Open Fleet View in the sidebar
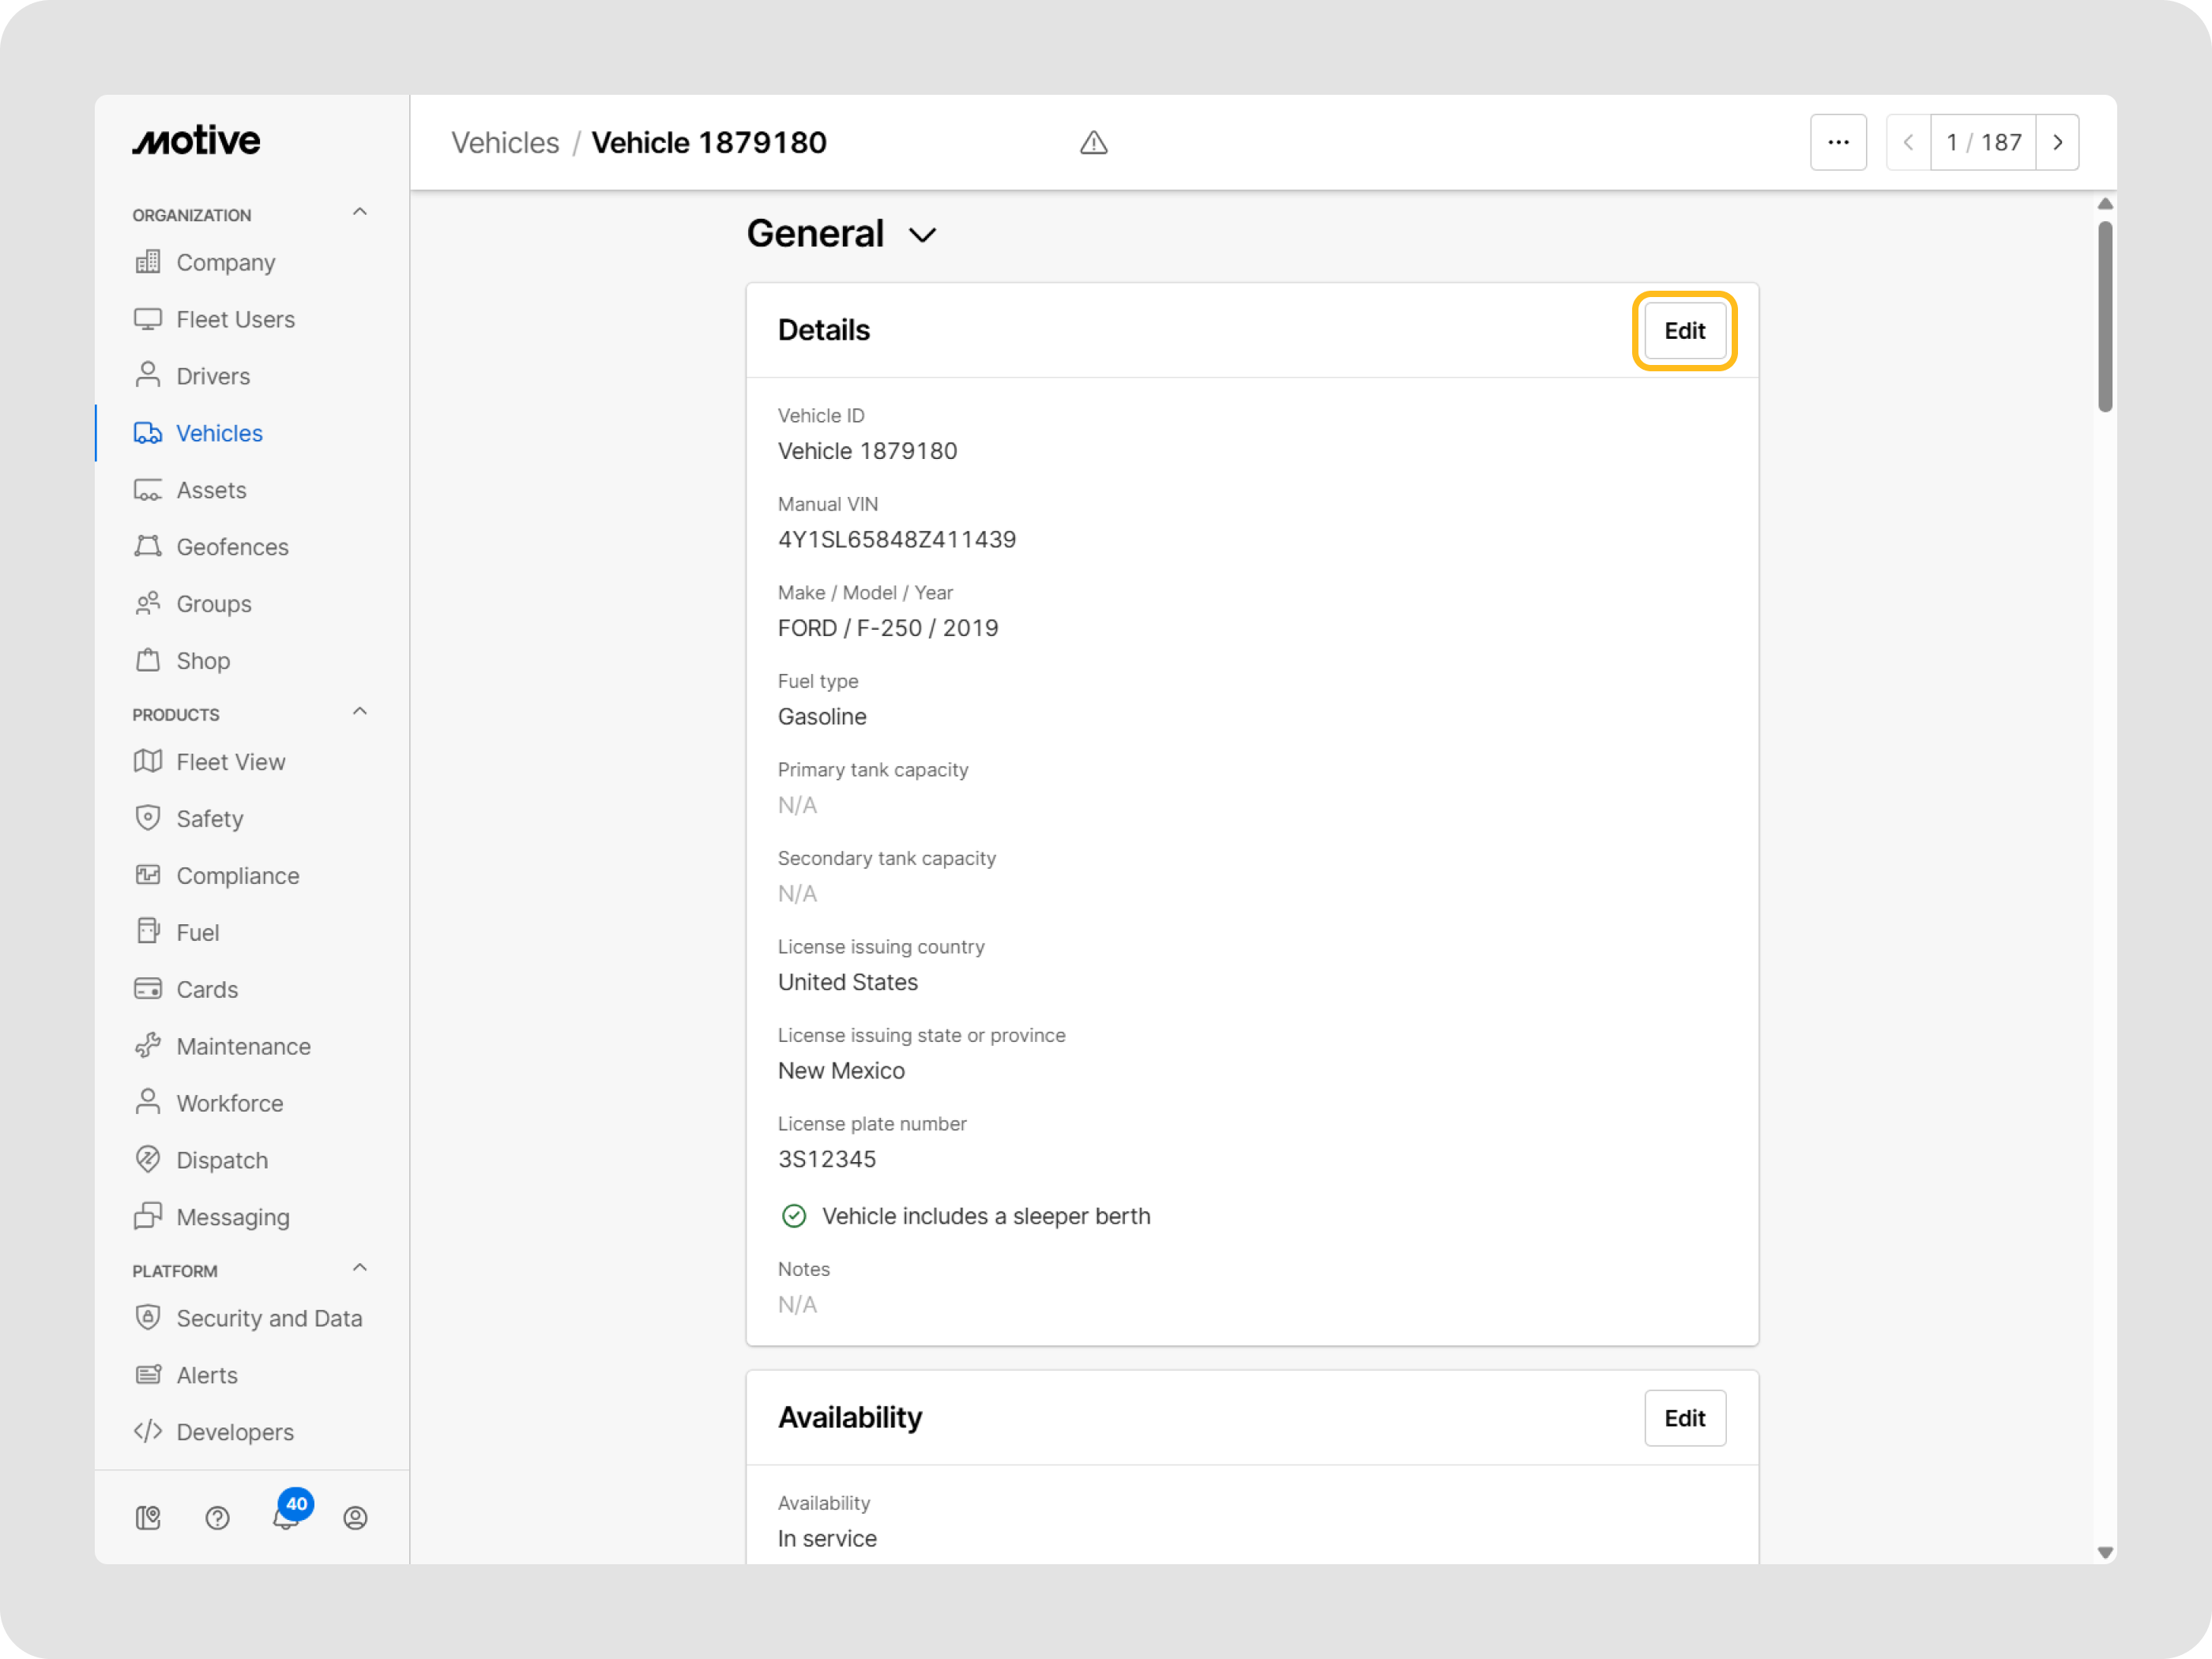 230,762
